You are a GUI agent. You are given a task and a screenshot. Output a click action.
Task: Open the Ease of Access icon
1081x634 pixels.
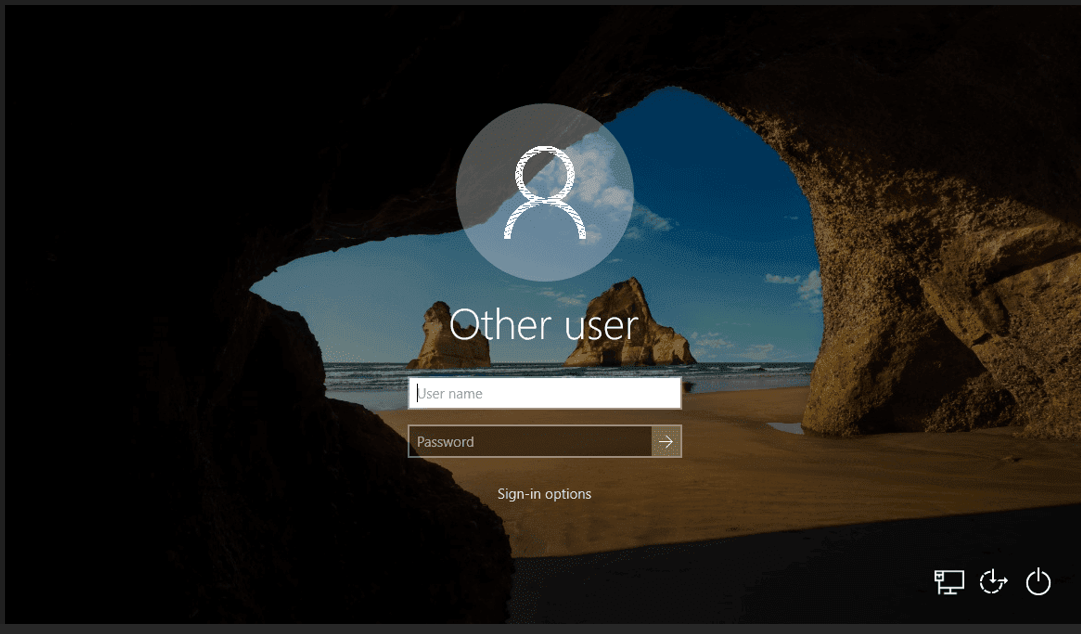(993, 582)
